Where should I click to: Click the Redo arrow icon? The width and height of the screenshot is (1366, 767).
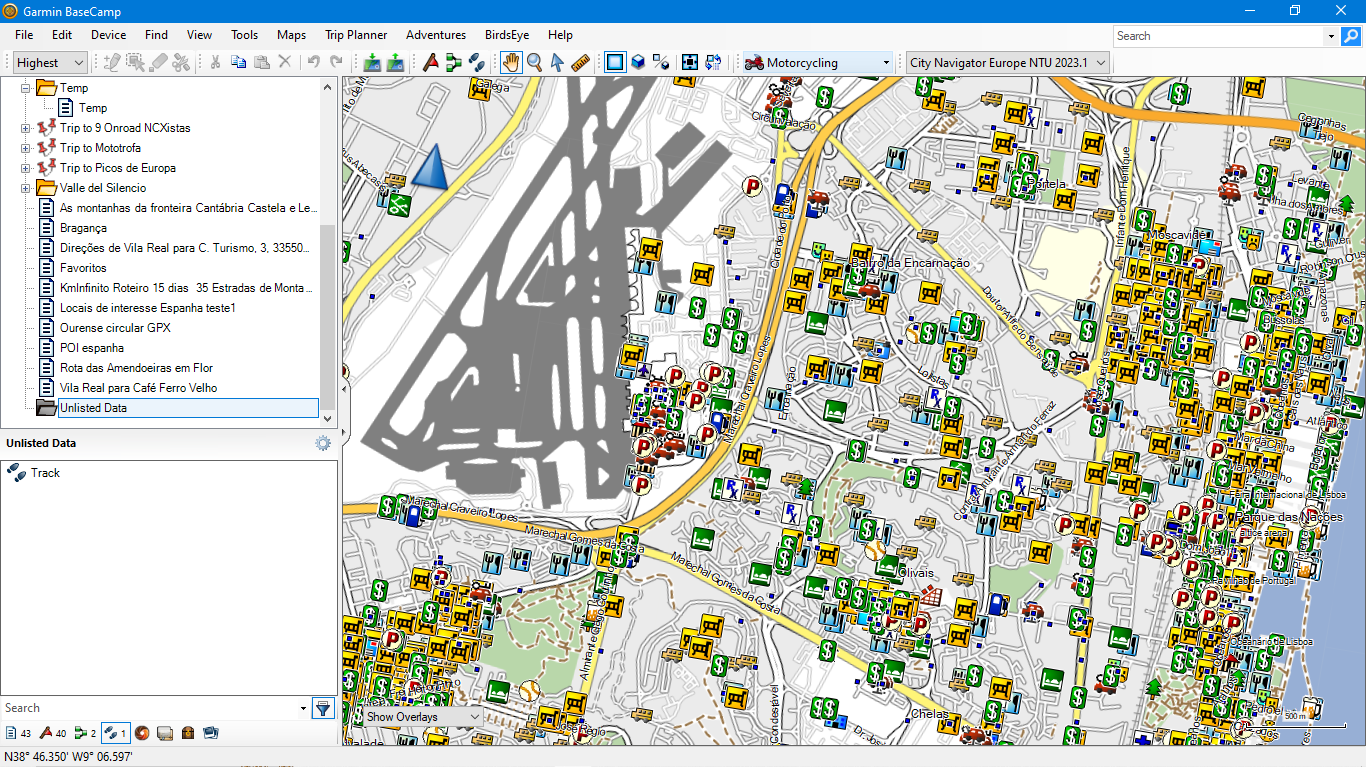point(336,62)
